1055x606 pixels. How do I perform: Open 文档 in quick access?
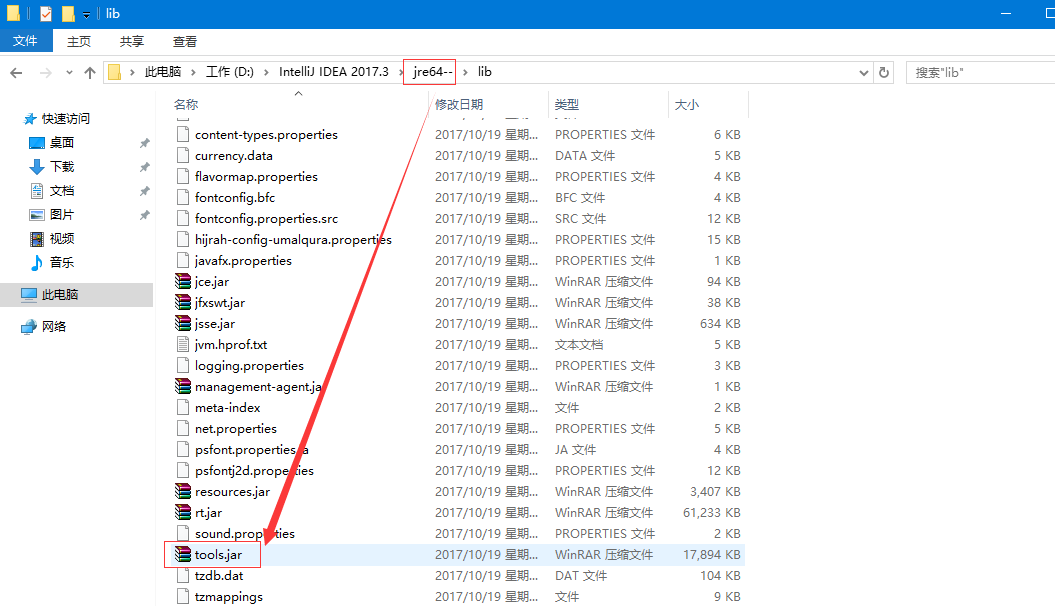pos(61,191)
